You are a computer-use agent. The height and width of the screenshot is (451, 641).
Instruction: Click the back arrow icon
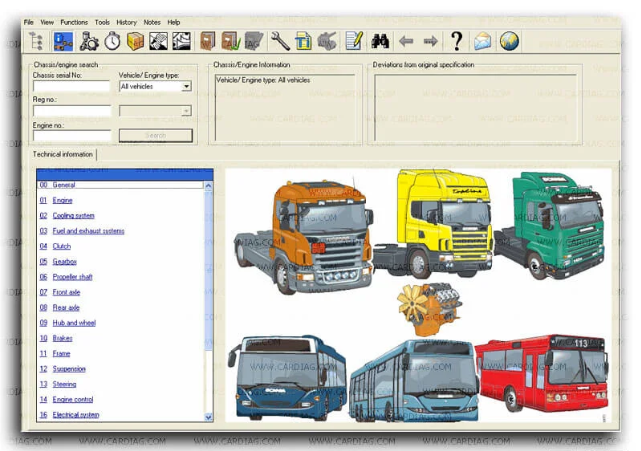tap(406, 41)
